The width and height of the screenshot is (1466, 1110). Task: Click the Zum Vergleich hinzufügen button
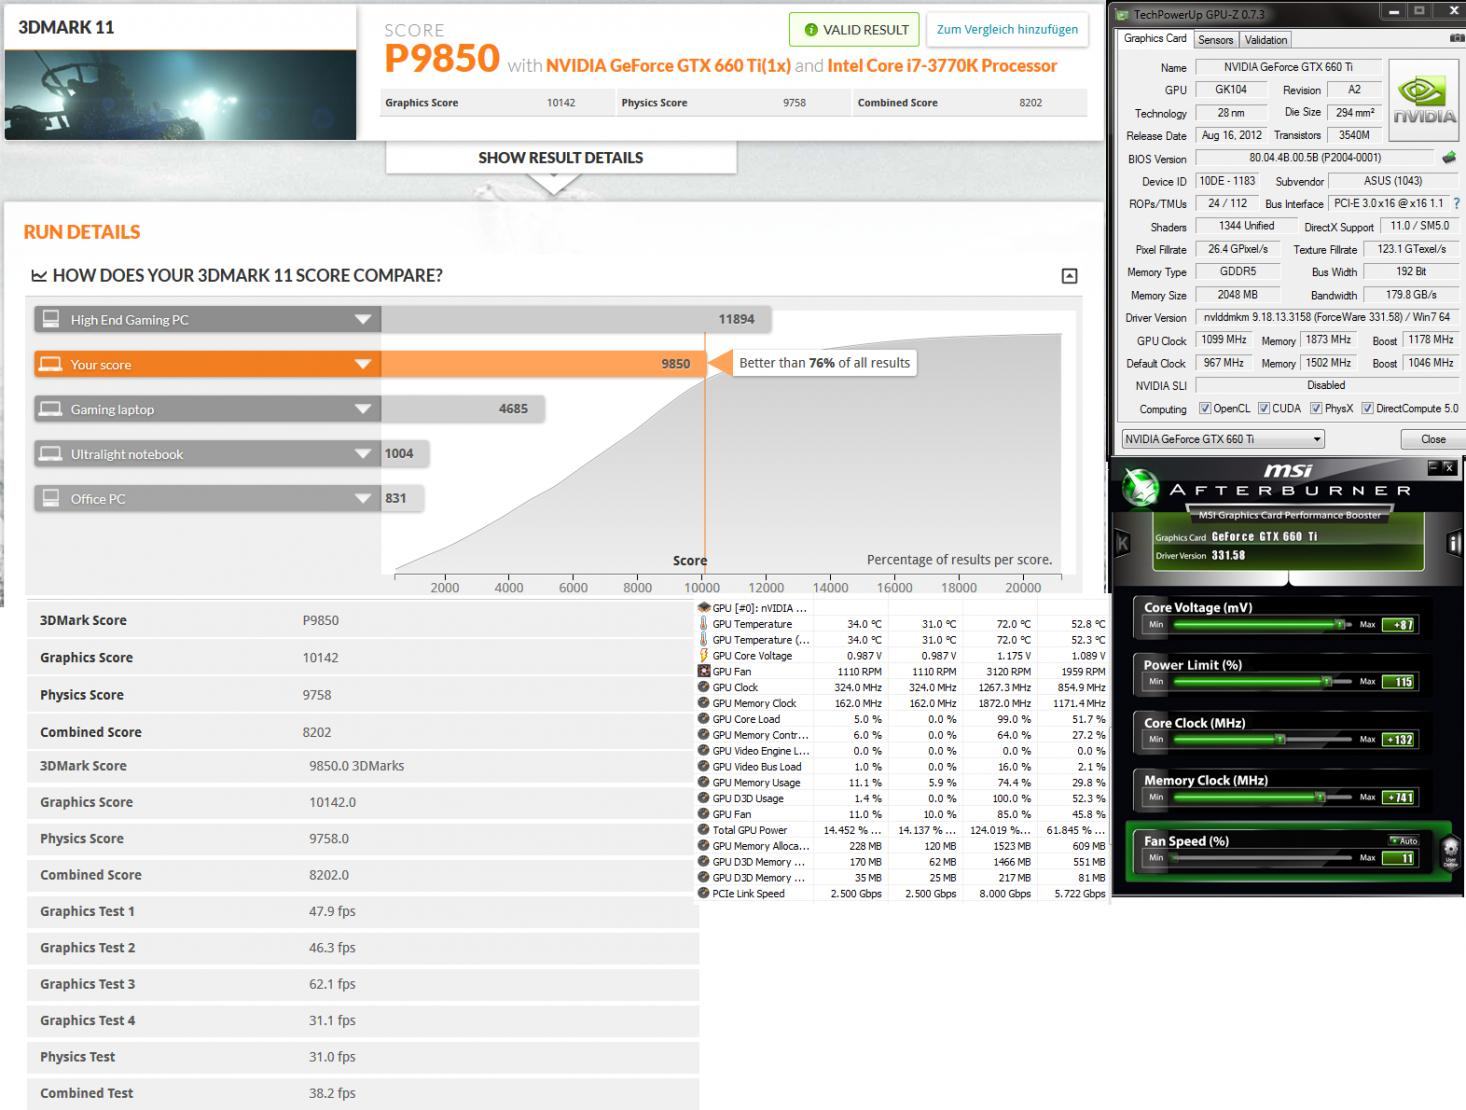[1007, 29]
